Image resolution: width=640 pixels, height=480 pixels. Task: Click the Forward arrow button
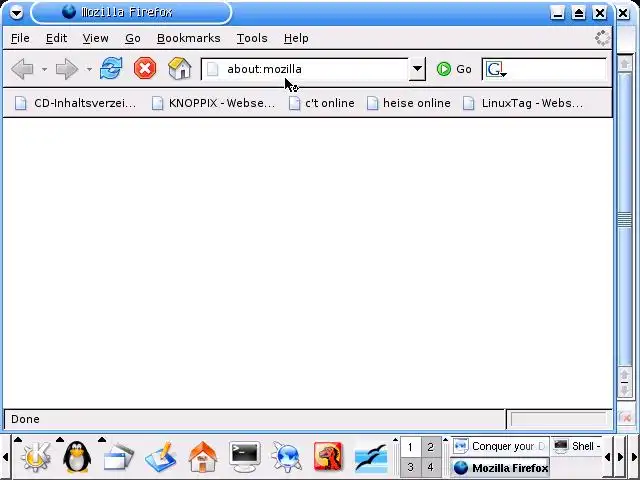click(x=67, y=69)
